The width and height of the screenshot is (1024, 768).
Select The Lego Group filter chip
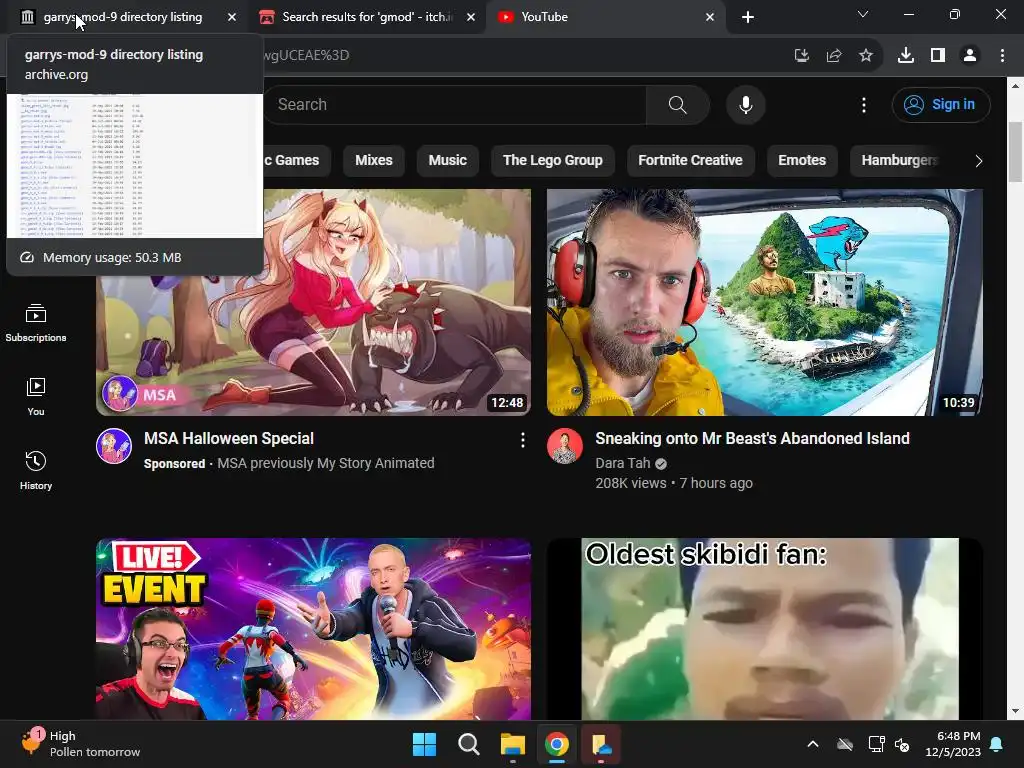coord(552,161)
